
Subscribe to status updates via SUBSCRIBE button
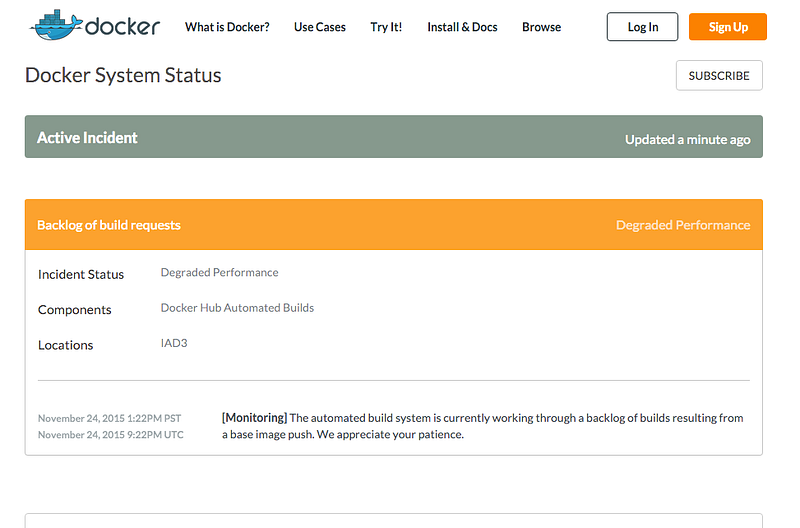[719, 76]
